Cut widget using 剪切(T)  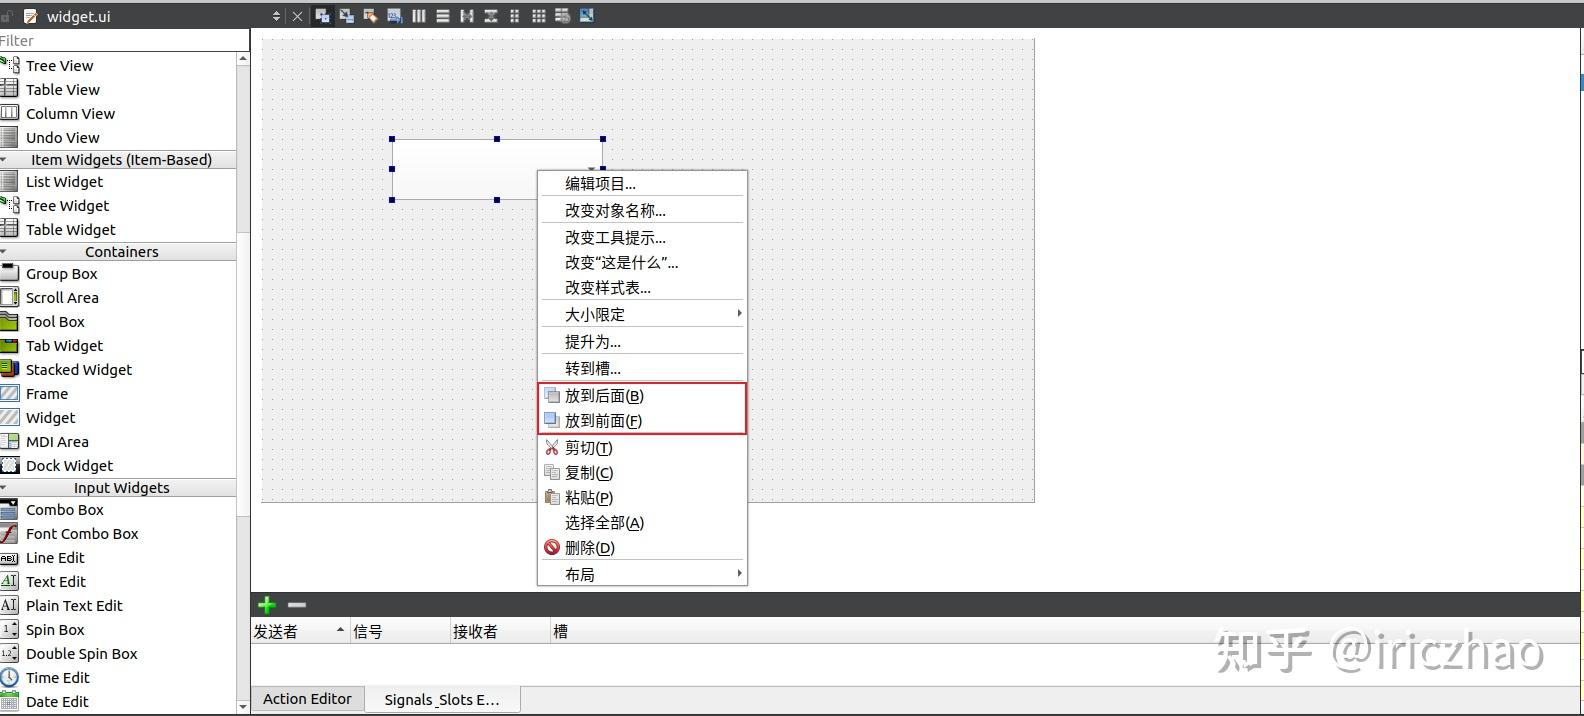(642, 448)
